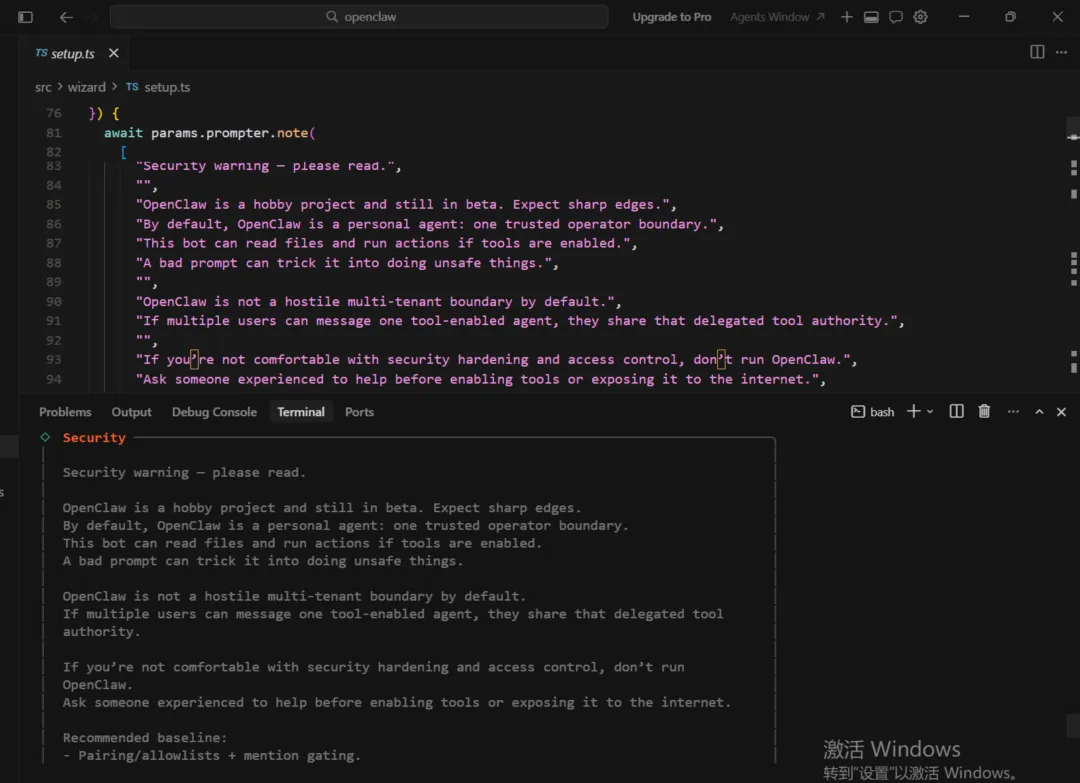Click "Recommended baseline:" in terminal output
The image size is (1080, 783).
point(145,738)
